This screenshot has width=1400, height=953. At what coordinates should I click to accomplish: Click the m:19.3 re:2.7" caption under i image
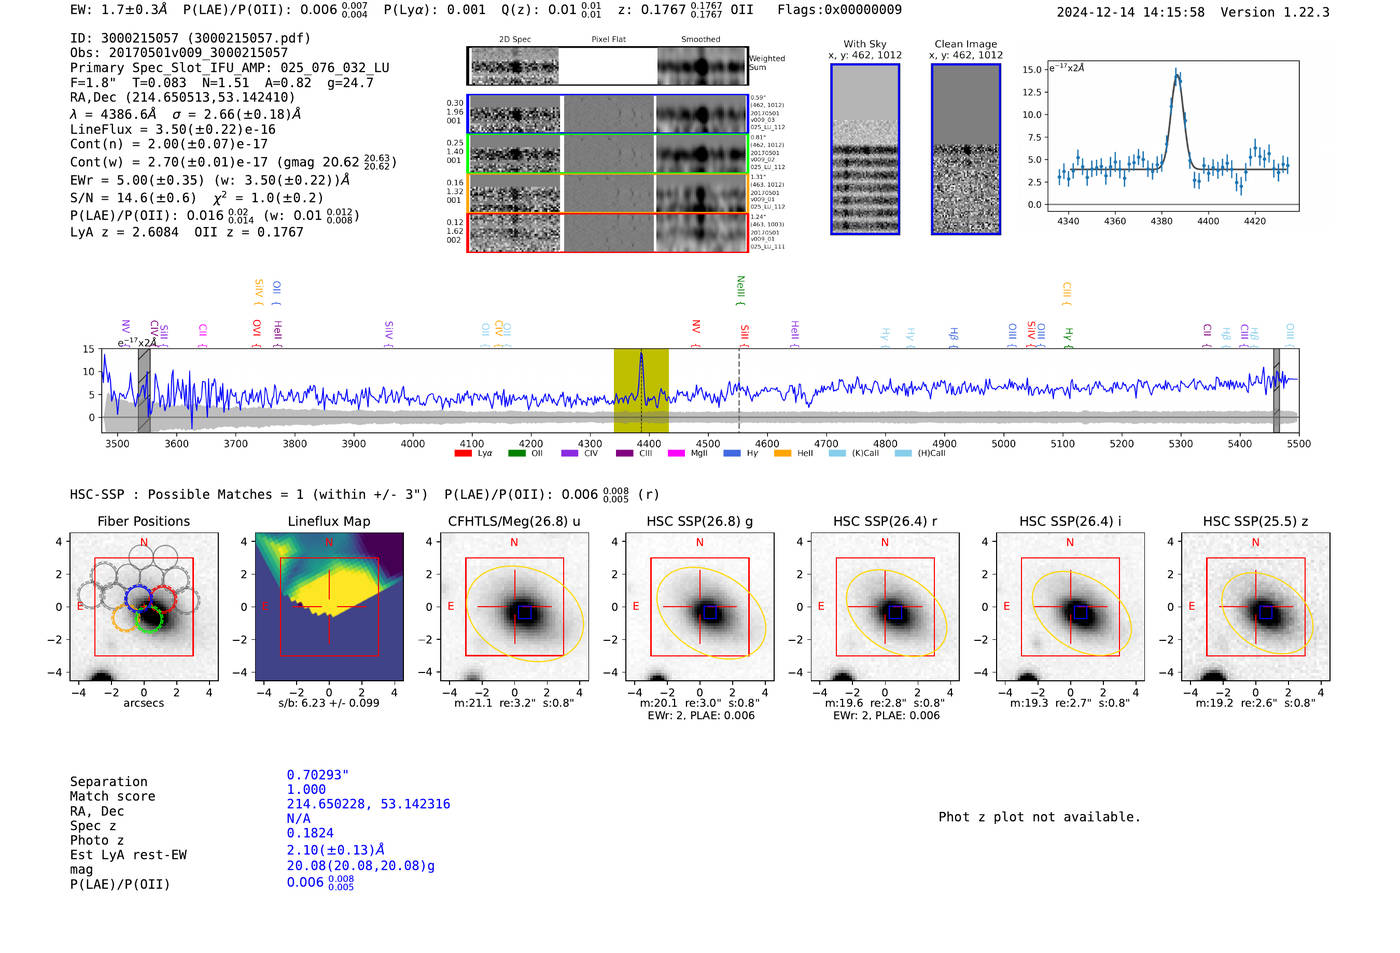[1070, 702]
